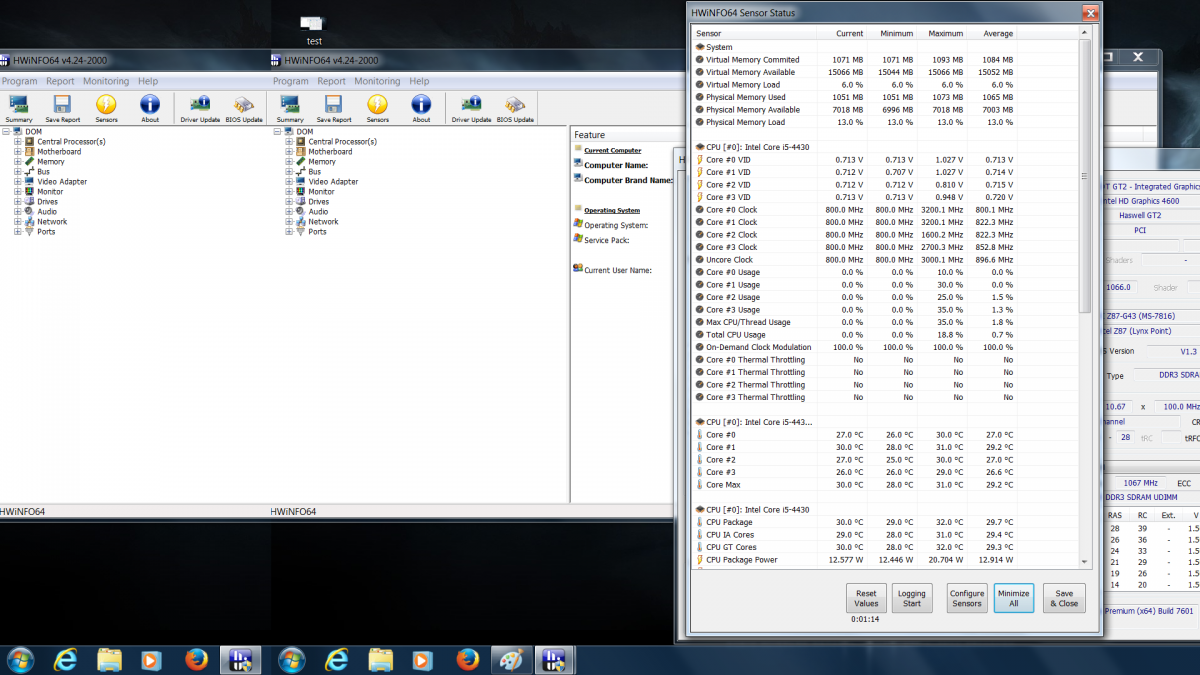Screen dimensions: 1200x675
Task: Open Configure Sensors
Action: click(x=967, y=598)
